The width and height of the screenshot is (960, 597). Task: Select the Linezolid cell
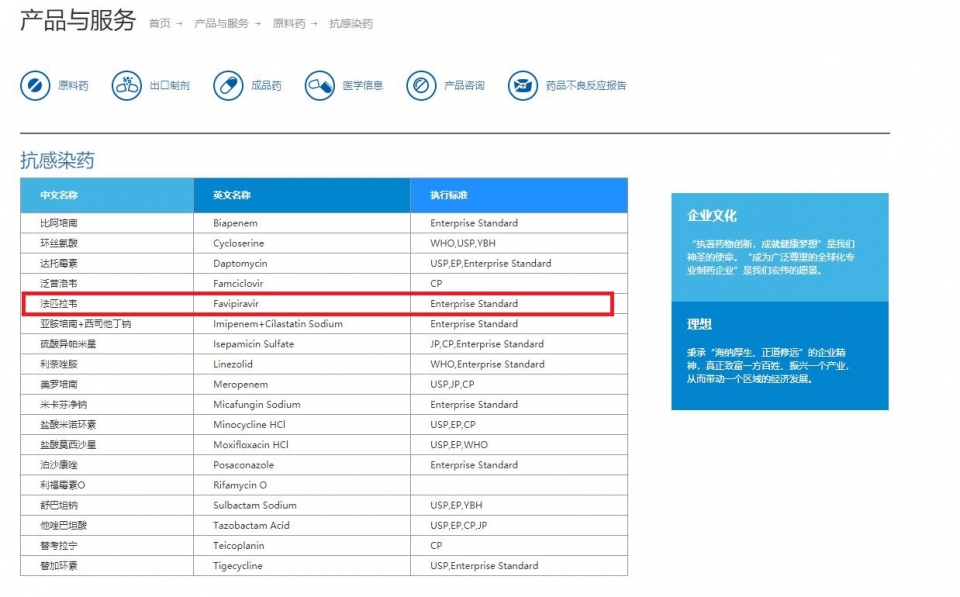(x=302, y=364)
